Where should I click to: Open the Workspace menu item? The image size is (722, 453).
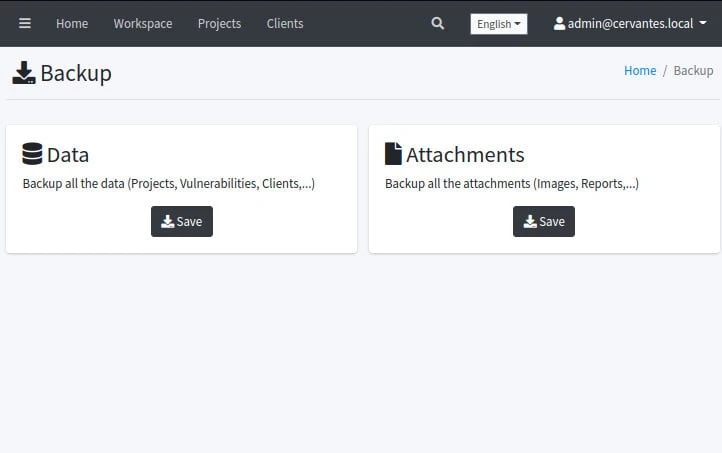[143, 23]
